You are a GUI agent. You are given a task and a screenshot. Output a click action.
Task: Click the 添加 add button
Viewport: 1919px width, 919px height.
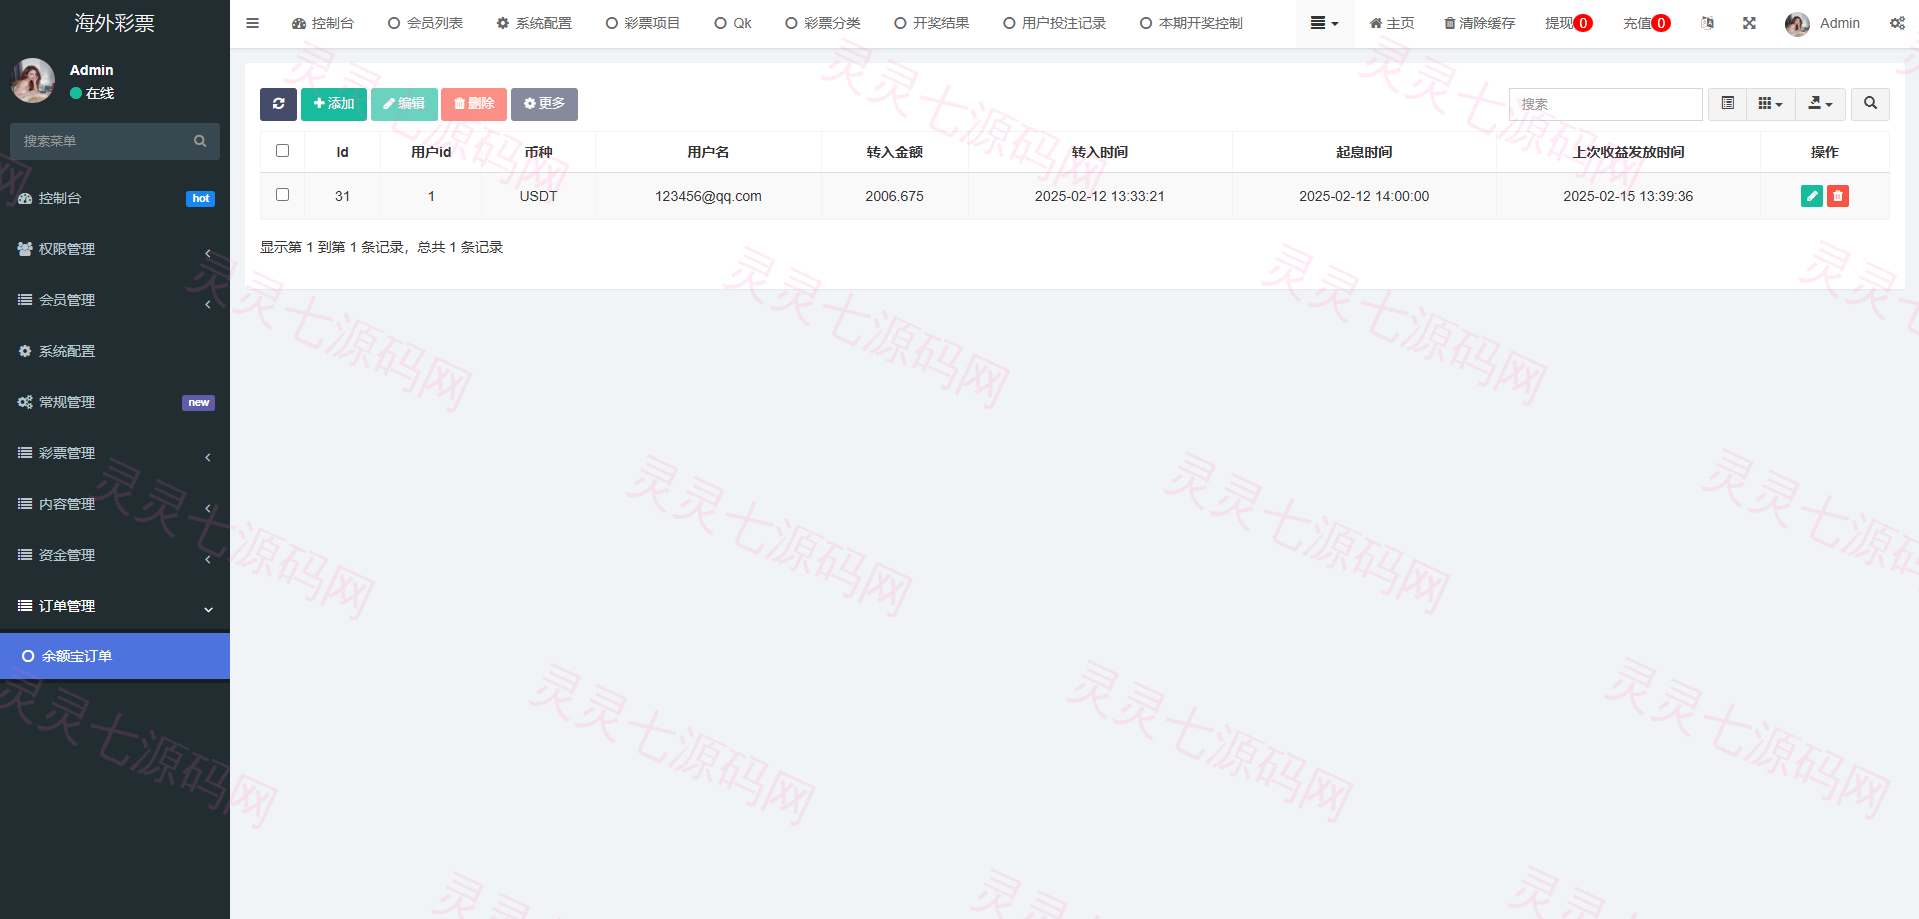(334, 104)
